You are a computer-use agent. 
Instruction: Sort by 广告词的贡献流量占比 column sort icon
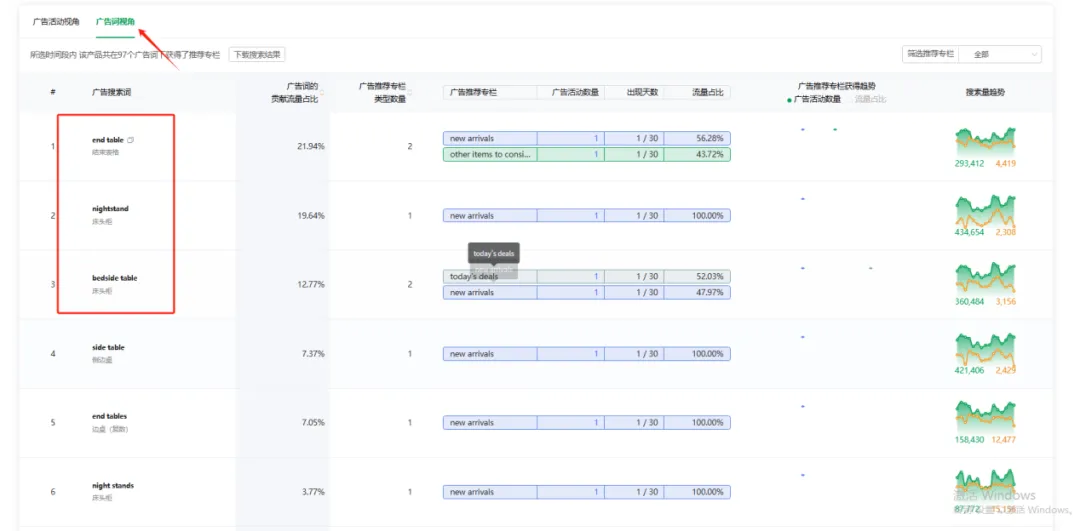[322, 93]
